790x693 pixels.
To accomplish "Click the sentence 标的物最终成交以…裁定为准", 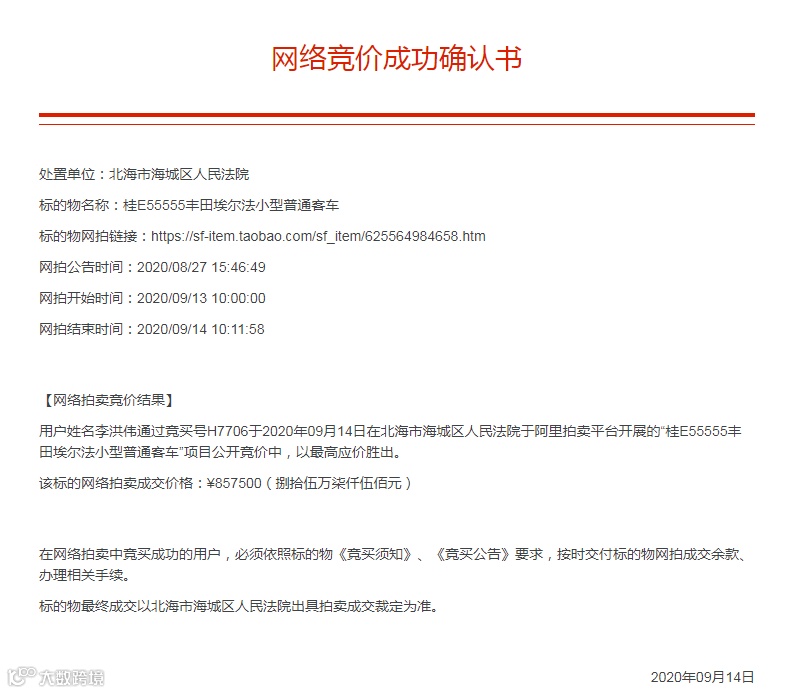I will pyautogui.click(x=239, y=606).
